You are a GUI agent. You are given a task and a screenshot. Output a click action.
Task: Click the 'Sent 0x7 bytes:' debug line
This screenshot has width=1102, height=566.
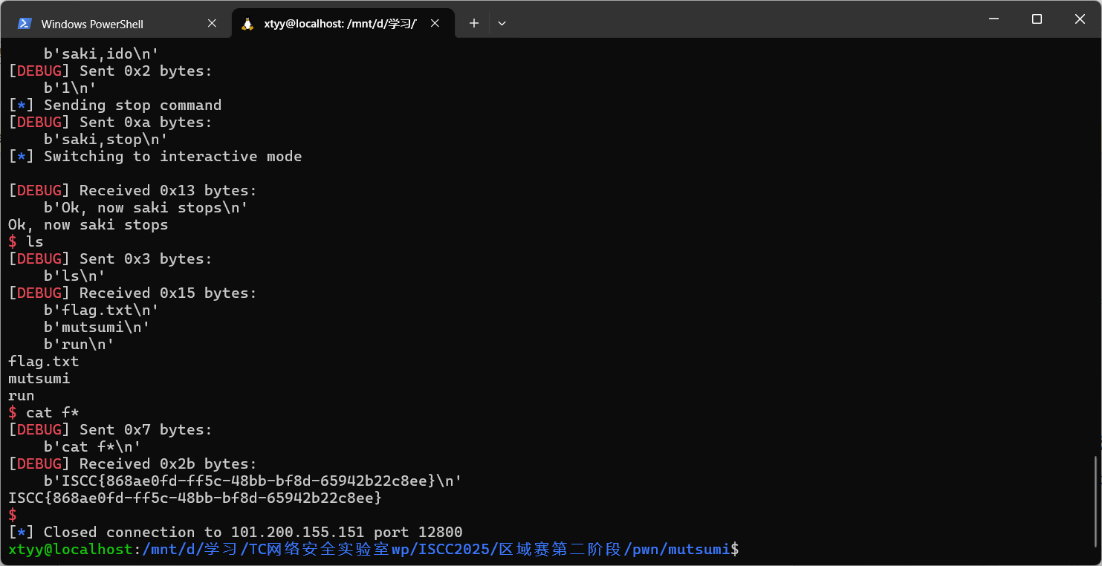coord(110,430)
